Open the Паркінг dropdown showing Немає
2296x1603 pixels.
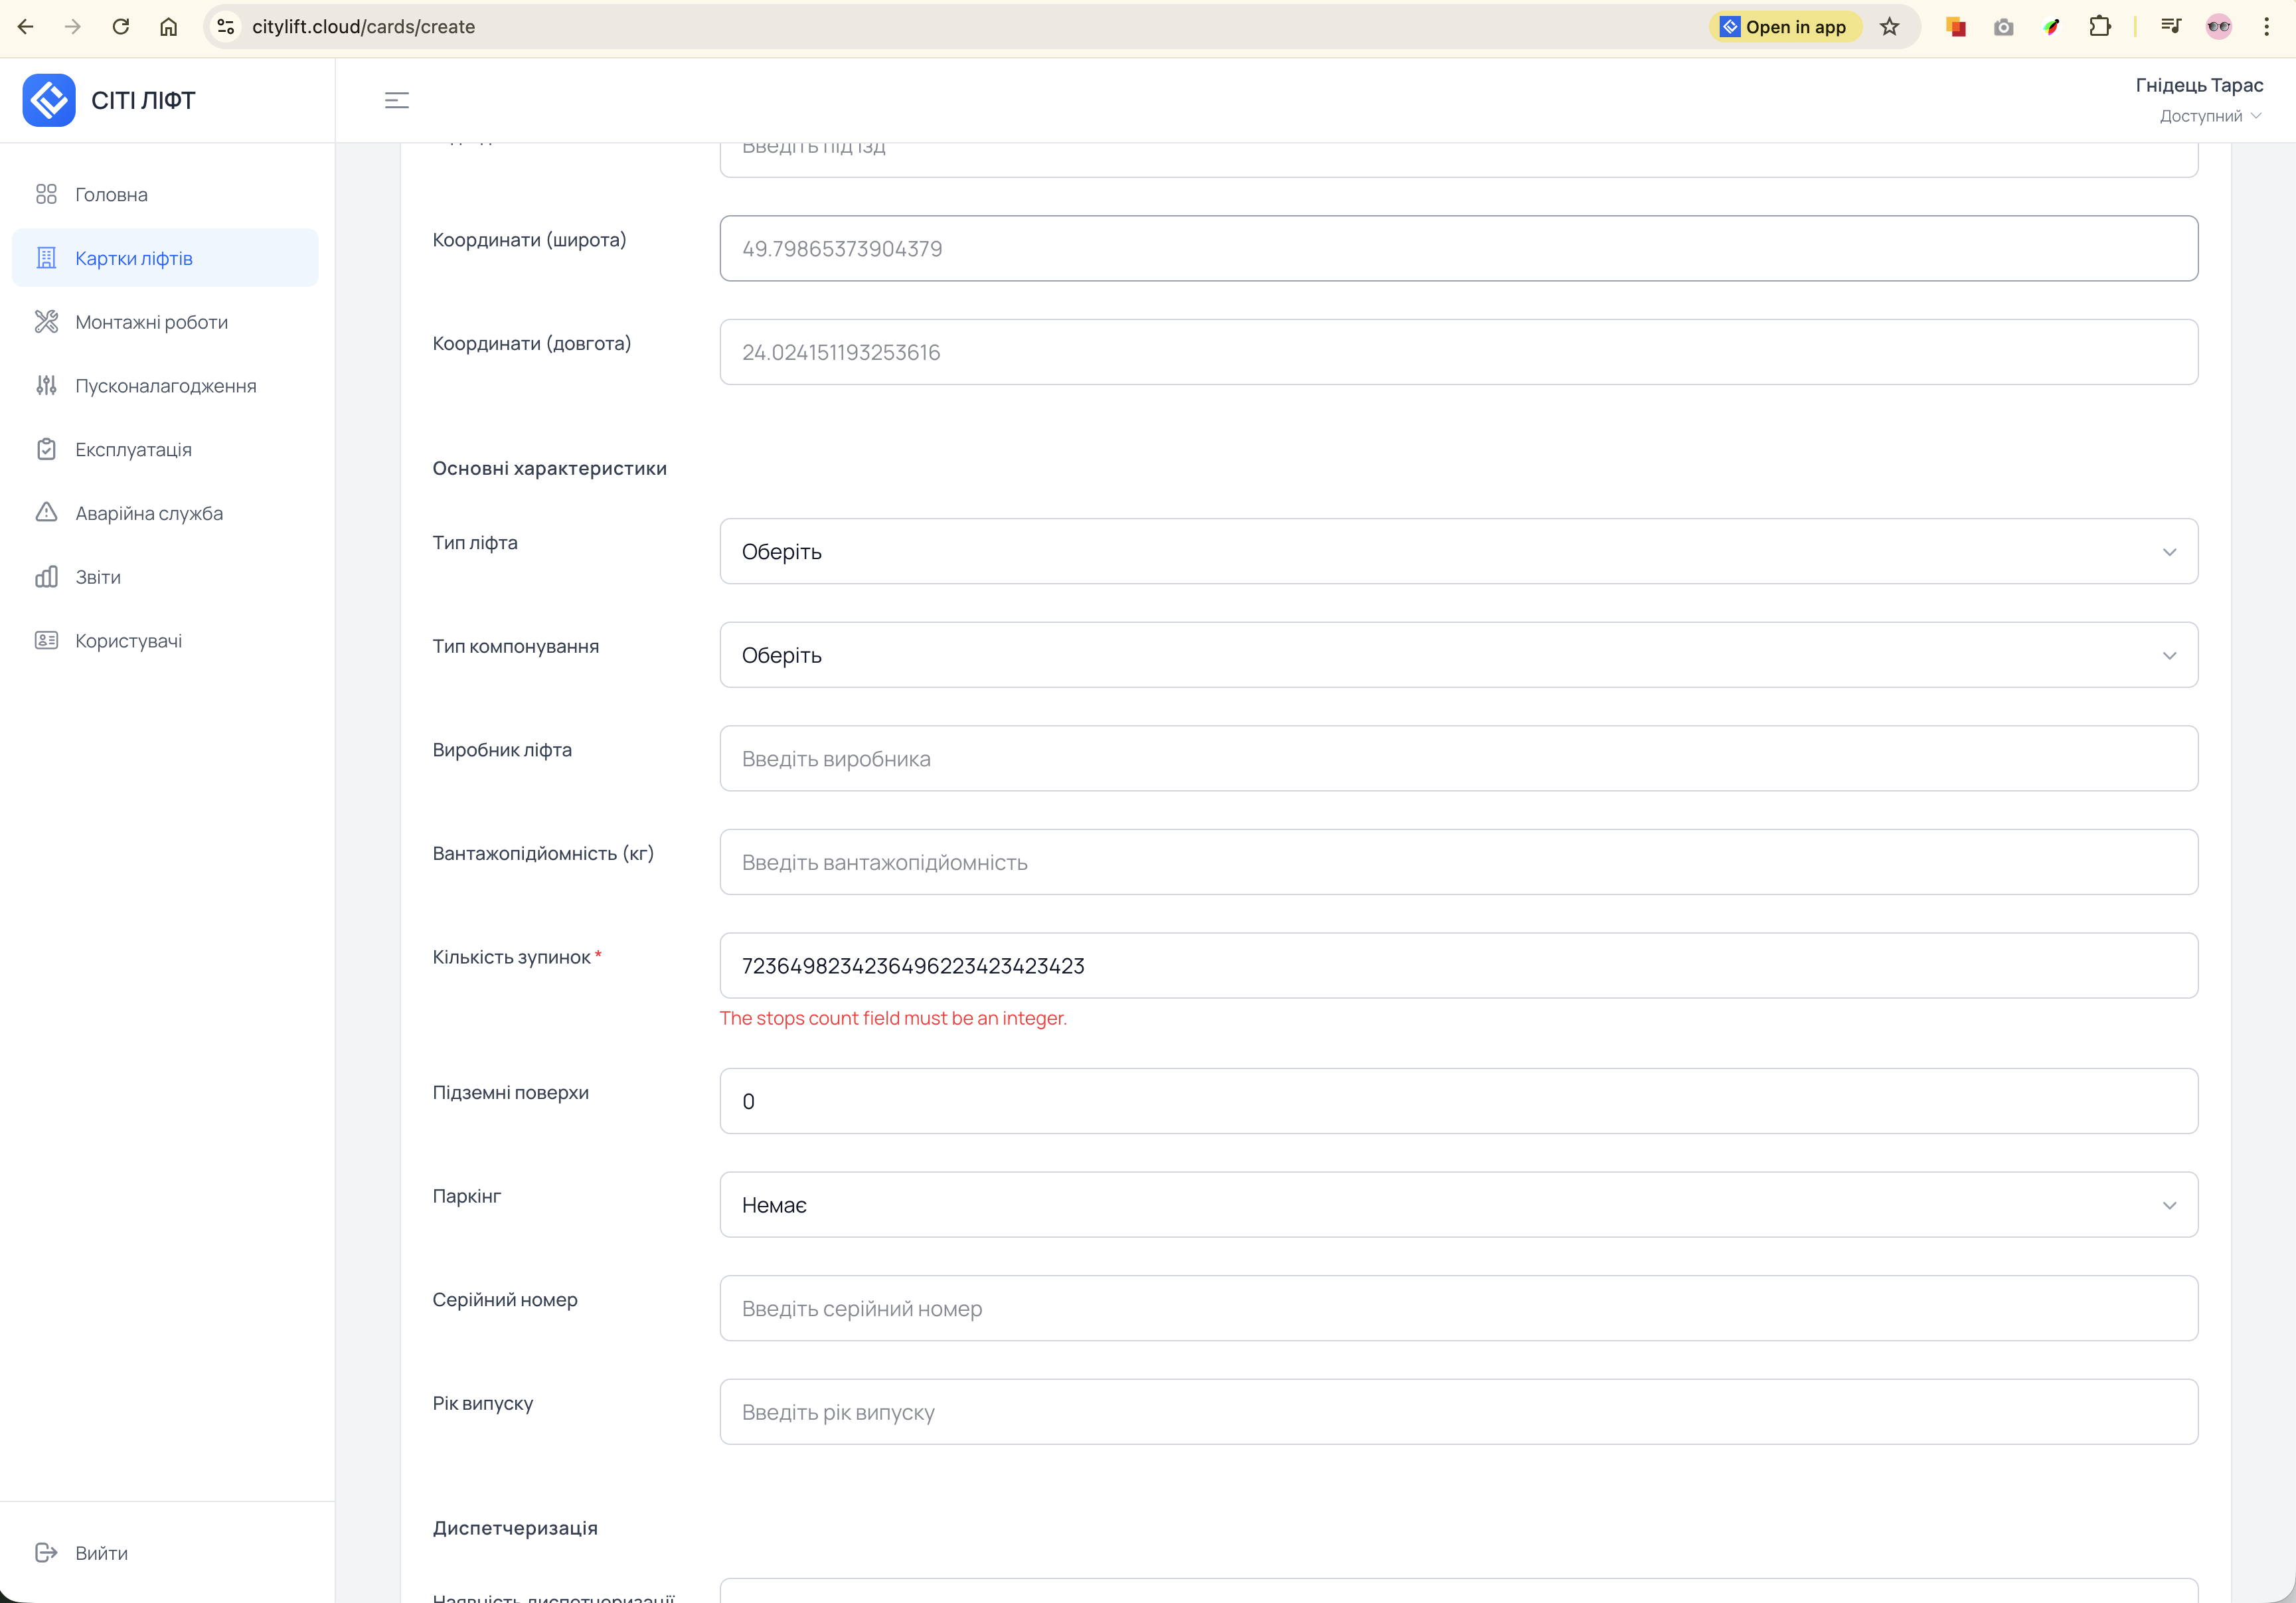click(x=1458, y=1204)
